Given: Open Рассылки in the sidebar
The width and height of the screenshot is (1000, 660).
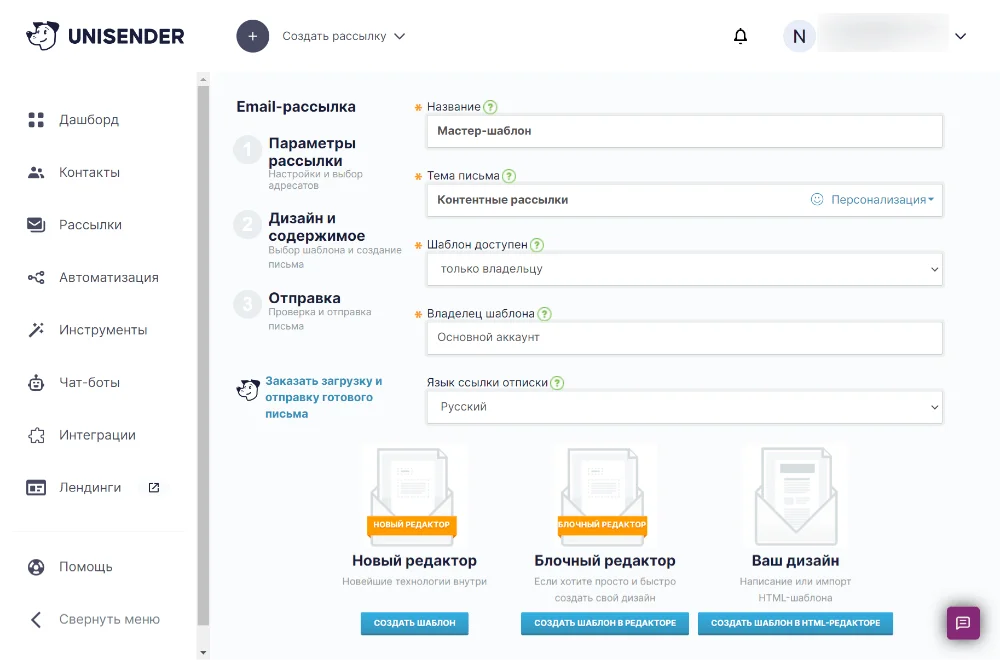Looking at the screenshot, I should (90, 225).
